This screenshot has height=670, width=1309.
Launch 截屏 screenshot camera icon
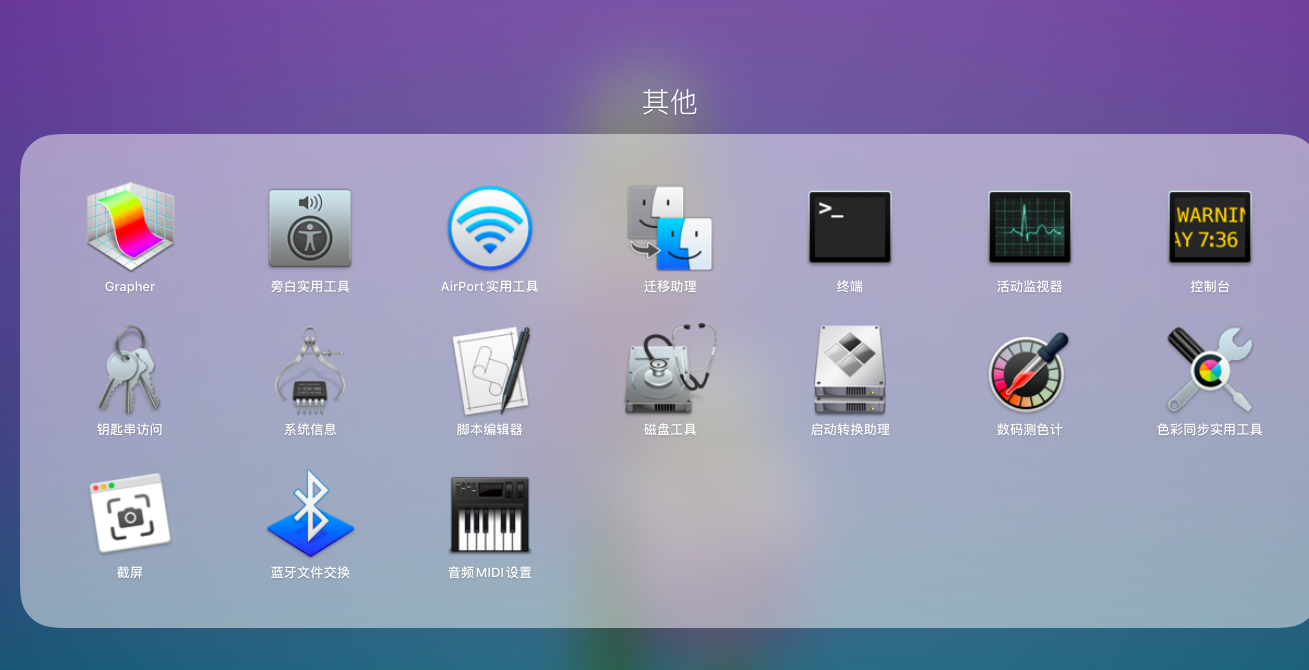coord(130,514)
